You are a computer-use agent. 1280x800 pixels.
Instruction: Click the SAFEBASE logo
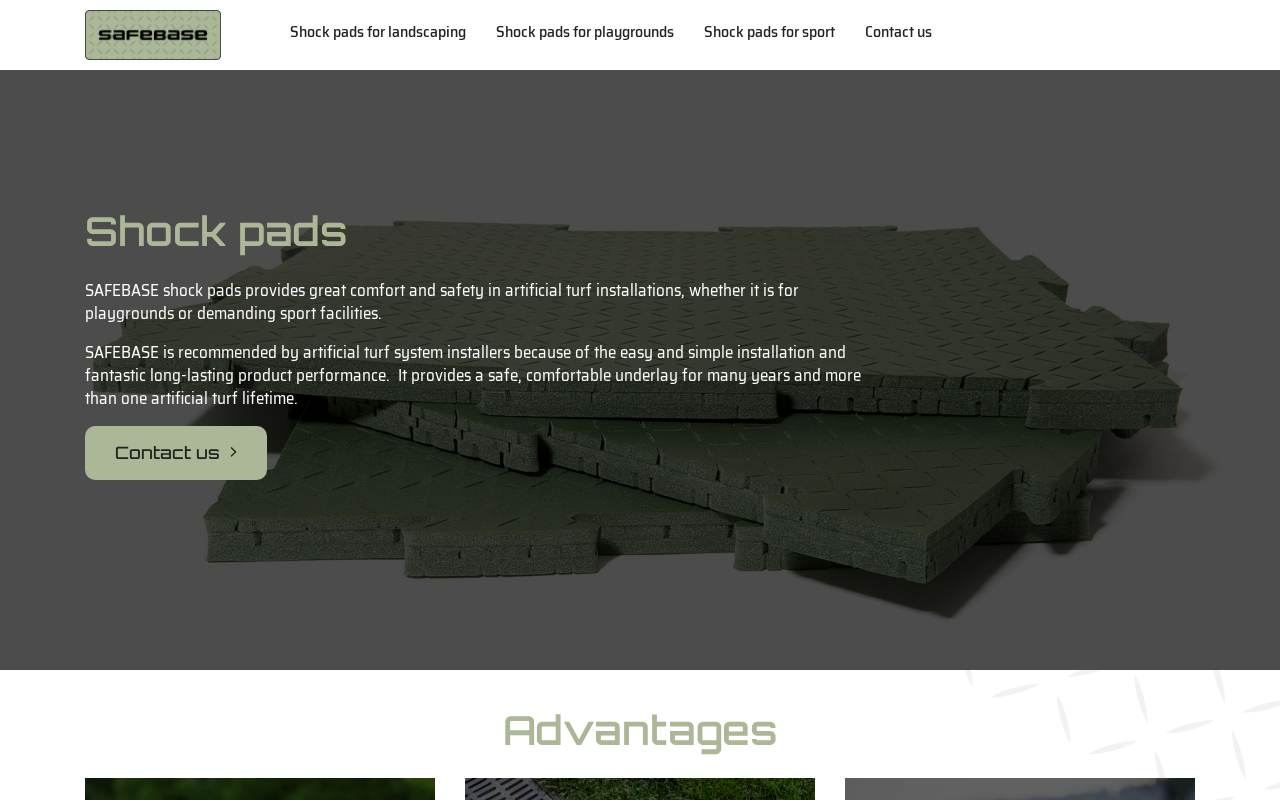point(153,35)
